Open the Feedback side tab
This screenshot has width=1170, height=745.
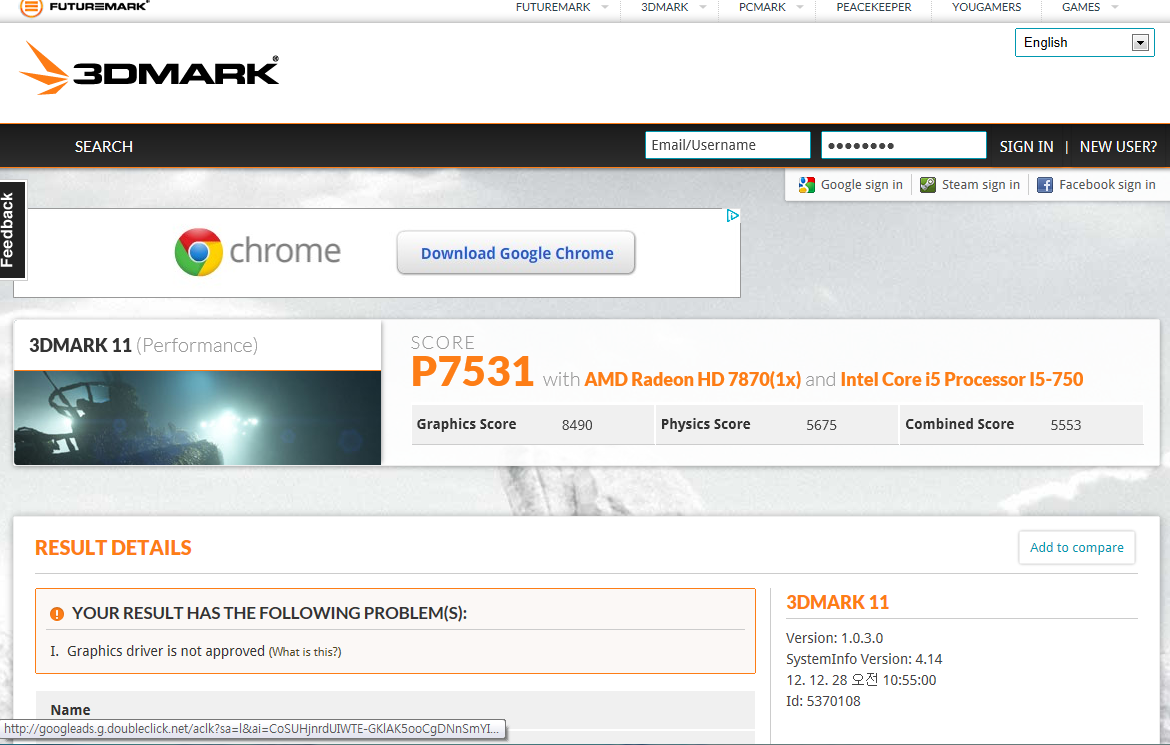pos(13,230)
